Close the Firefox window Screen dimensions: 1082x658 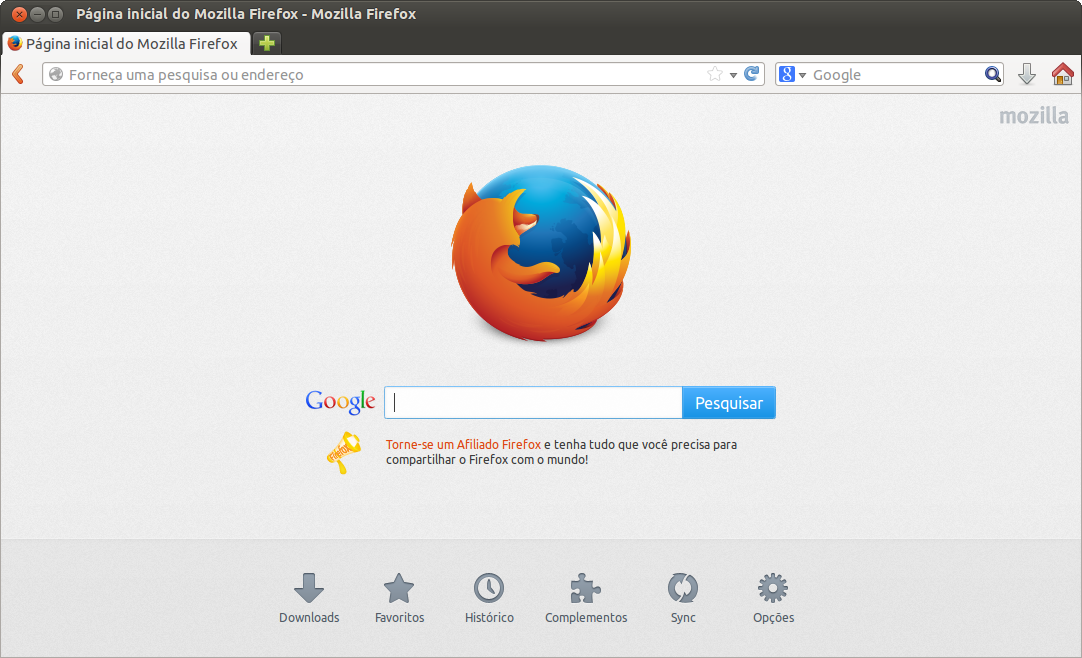tap(19, 14)
